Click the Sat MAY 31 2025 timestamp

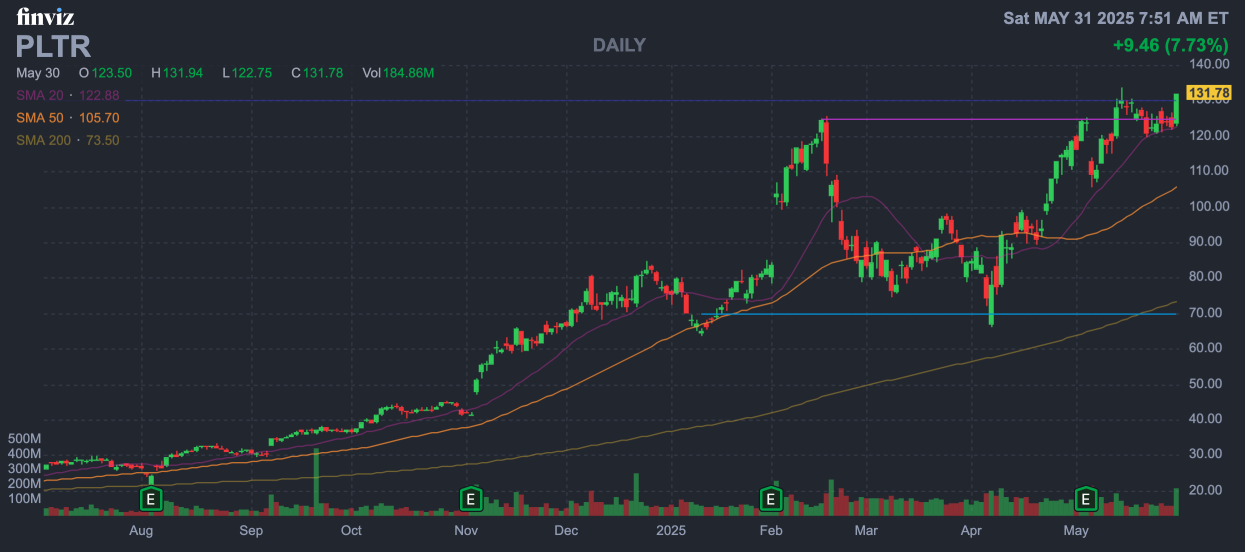click(x=1116, y=18)
